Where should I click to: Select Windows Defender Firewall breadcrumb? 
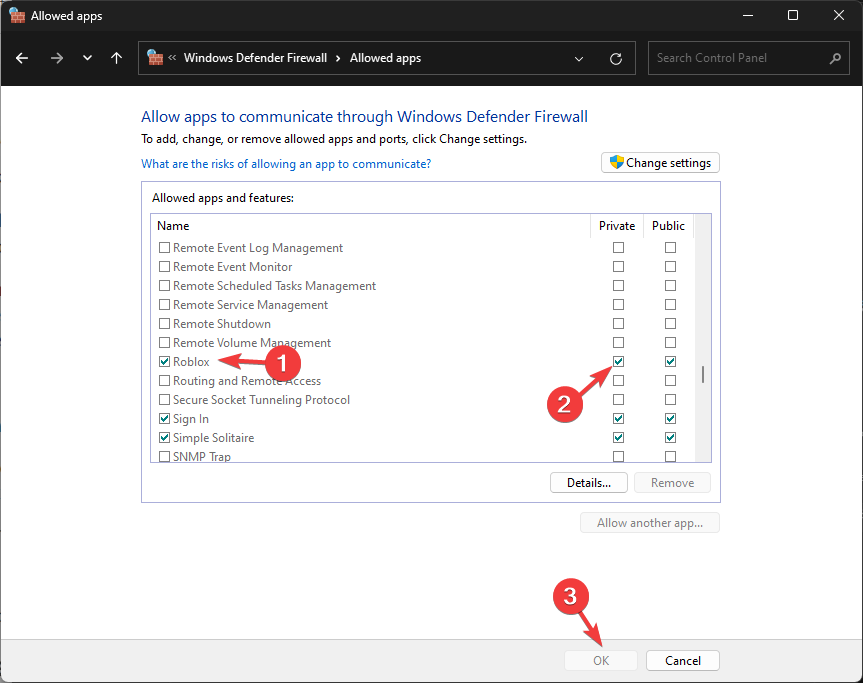(255, 58)
